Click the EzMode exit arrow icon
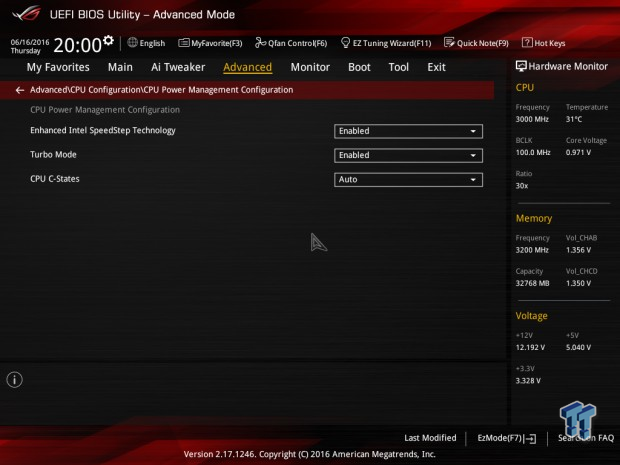Screen dimensions: 620x465 pos(531,438)
